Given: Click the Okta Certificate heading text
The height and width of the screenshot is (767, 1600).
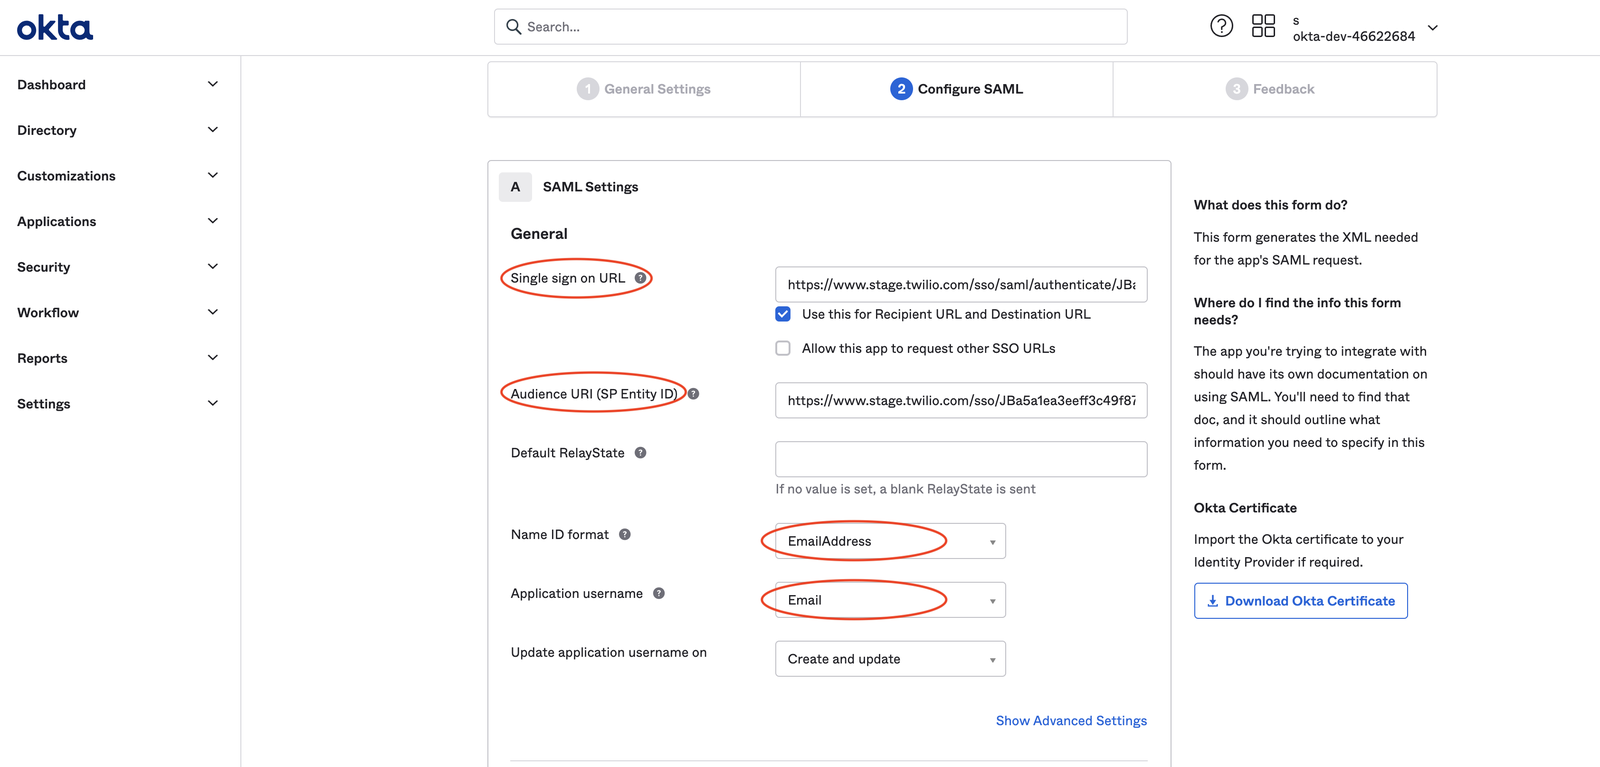Looking at the screenshot, I should tap(1245, 508).
